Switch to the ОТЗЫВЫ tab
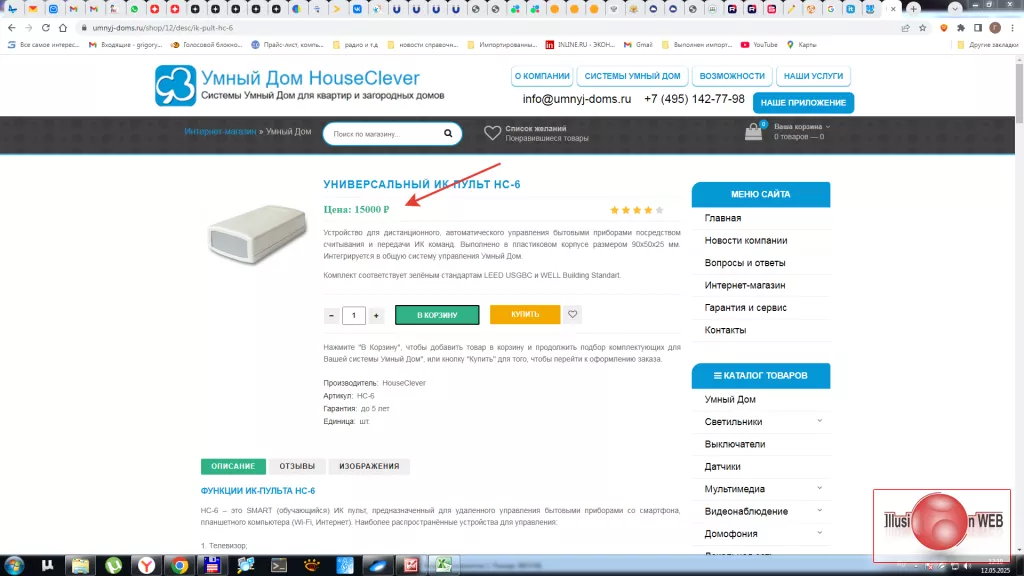Image resolution: width=1024 pixels, height=576 pixels. point(297,466)
